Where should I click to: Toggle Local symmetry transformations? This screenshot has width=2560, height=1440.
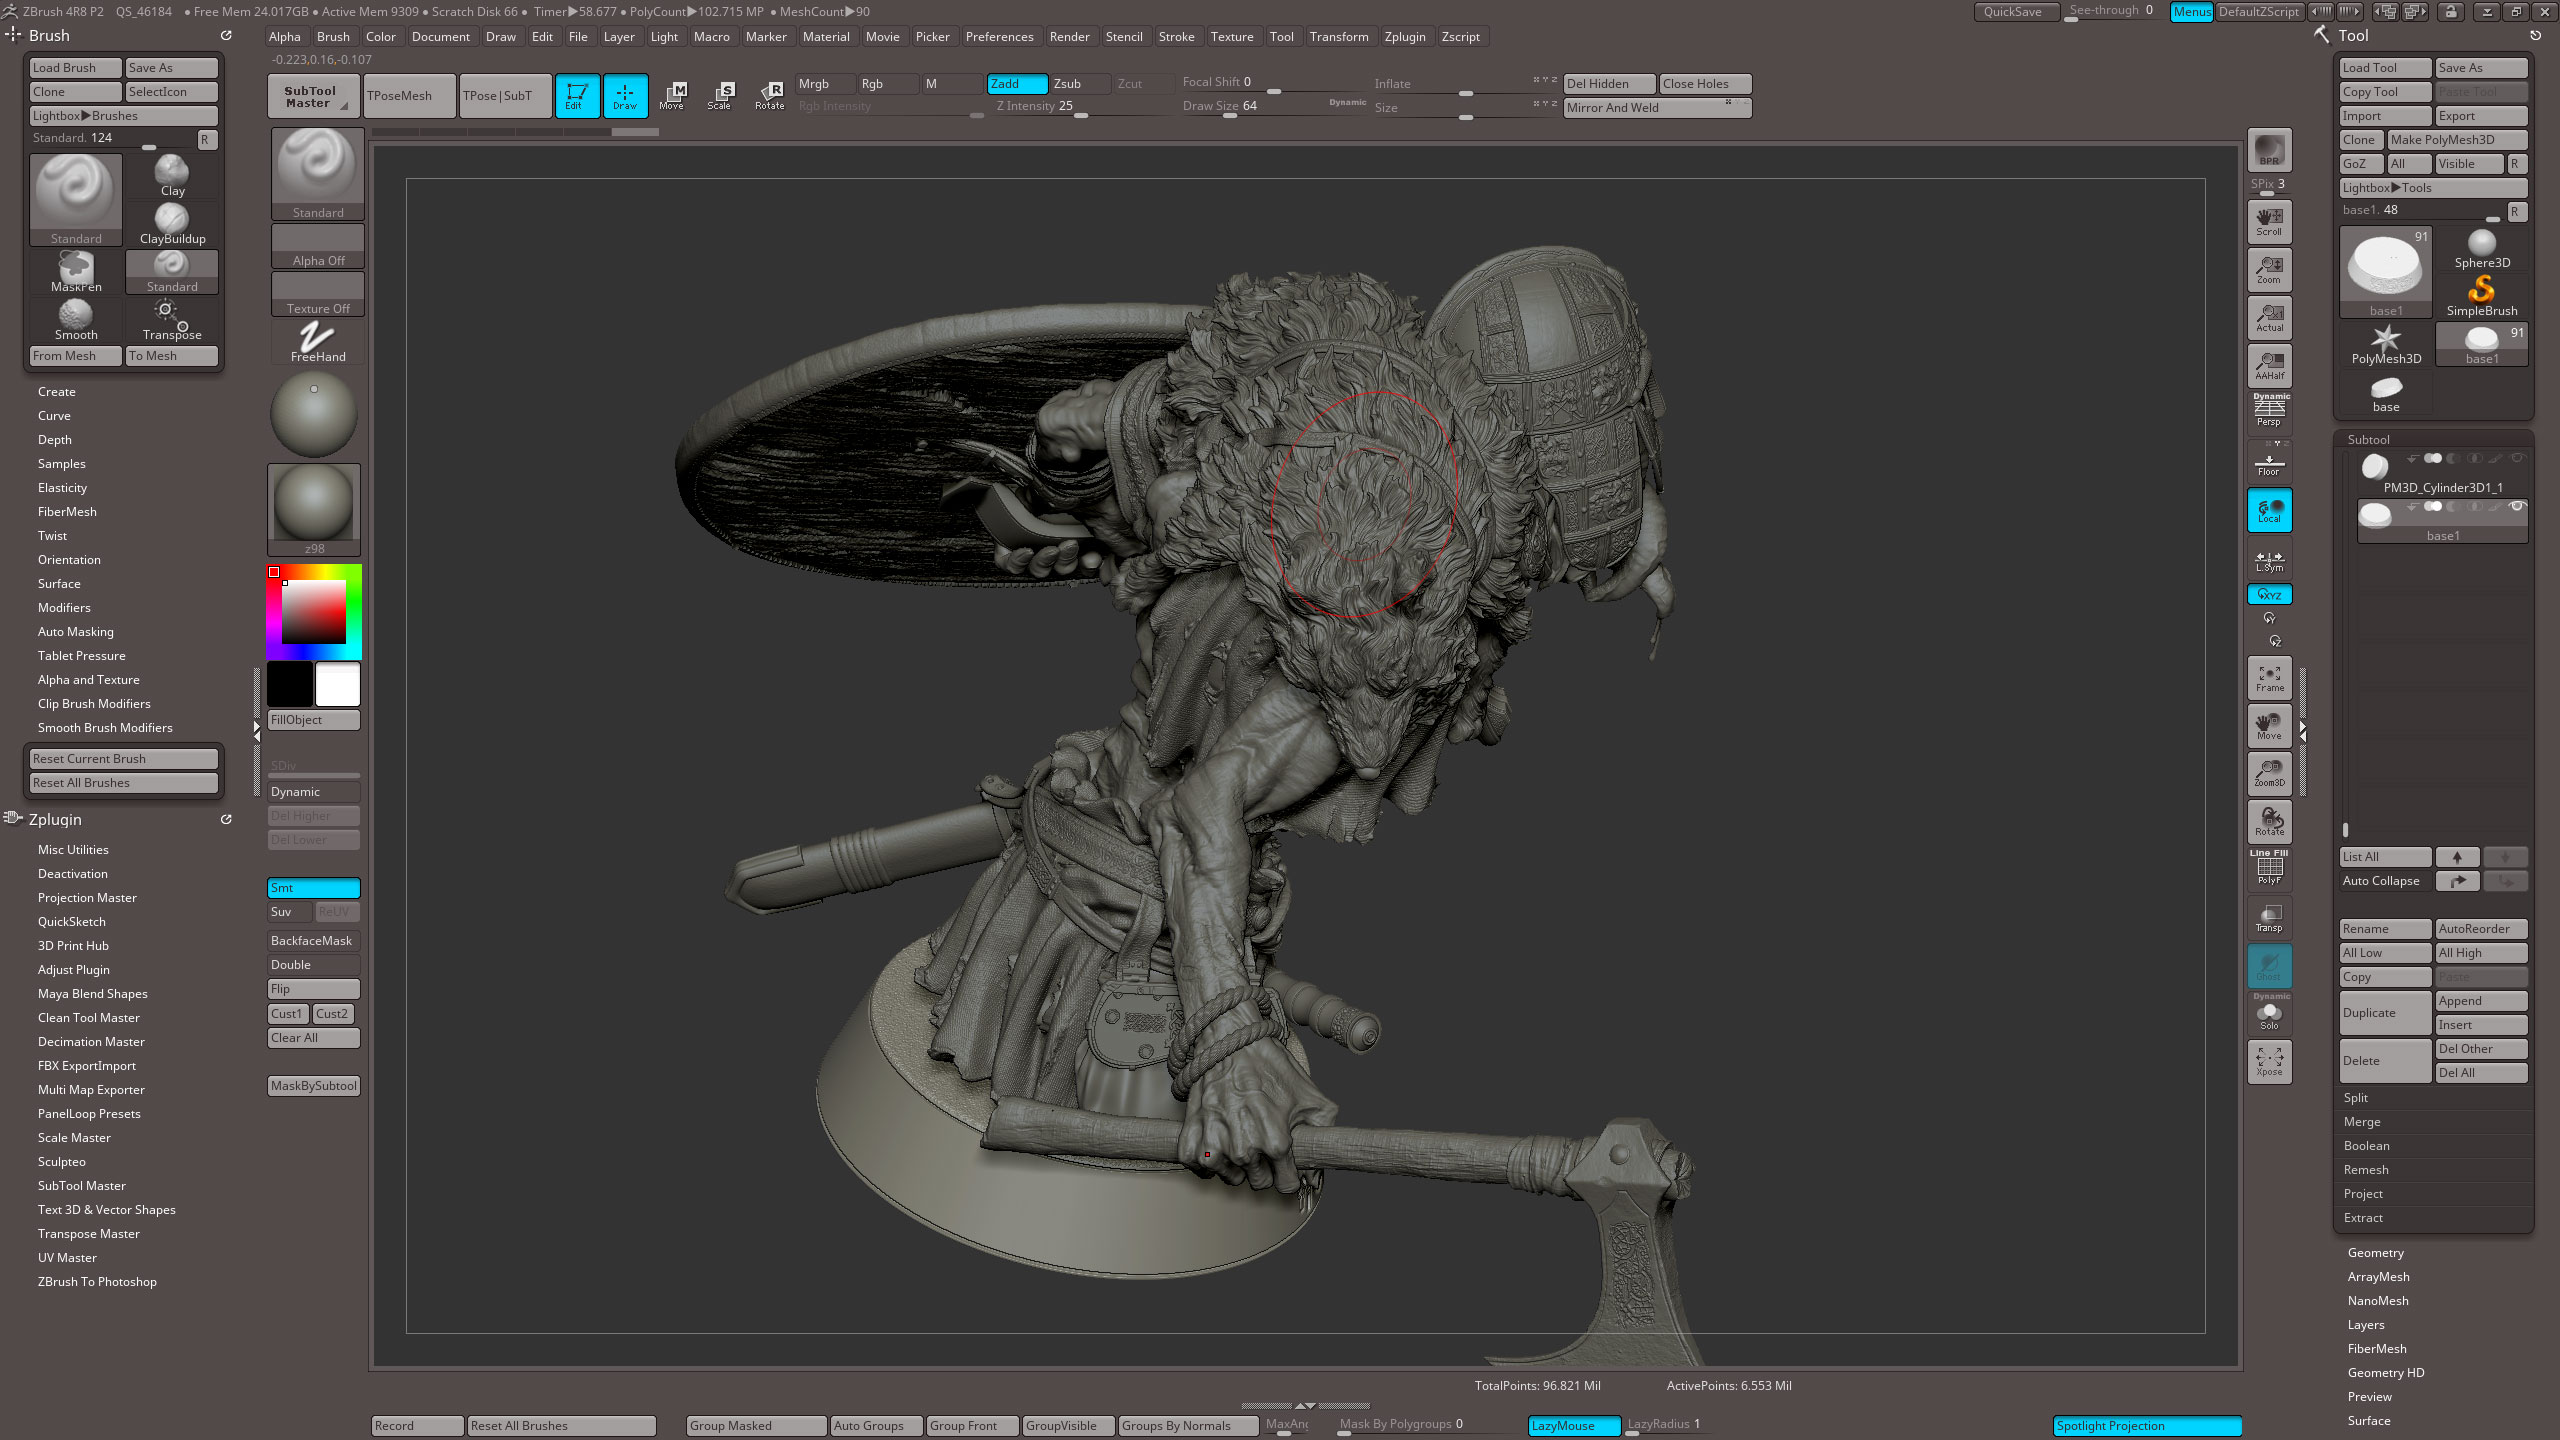[2269, 510]
